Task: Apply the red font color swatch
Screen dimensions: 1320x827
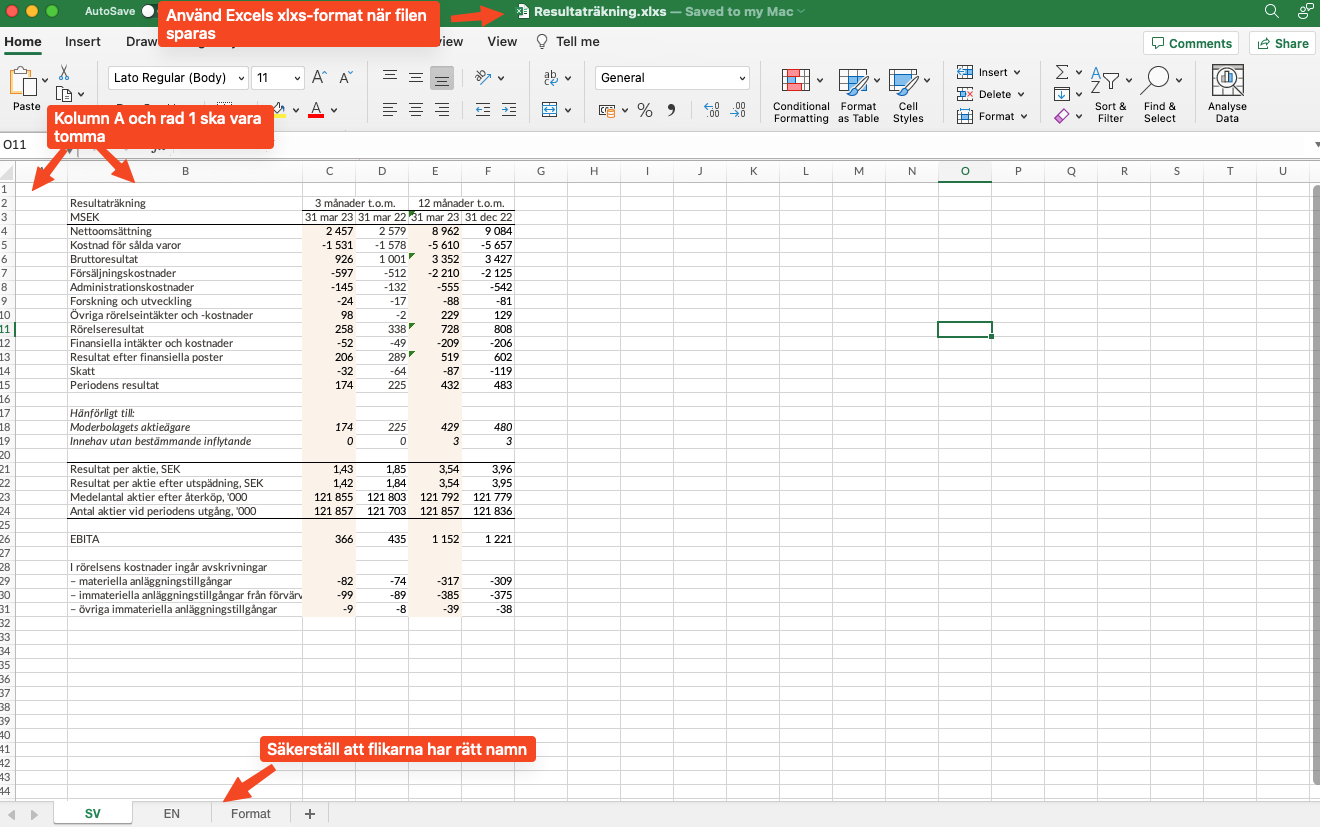Action: (316, 110)
